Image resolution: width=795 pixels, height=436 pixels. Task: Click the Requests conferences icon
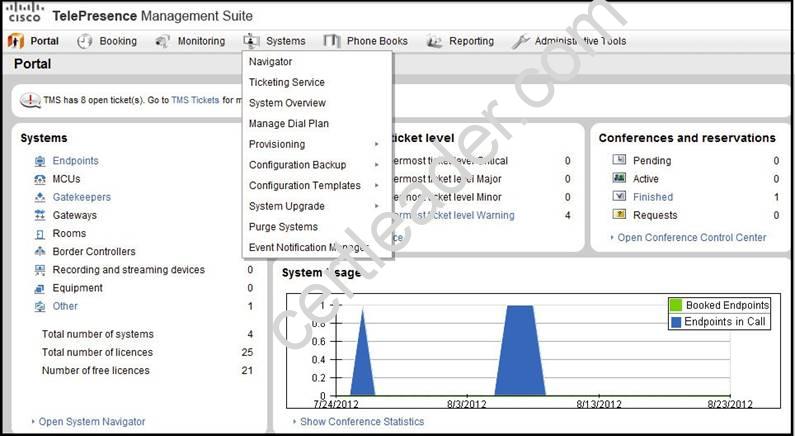[x=619, y=214]
